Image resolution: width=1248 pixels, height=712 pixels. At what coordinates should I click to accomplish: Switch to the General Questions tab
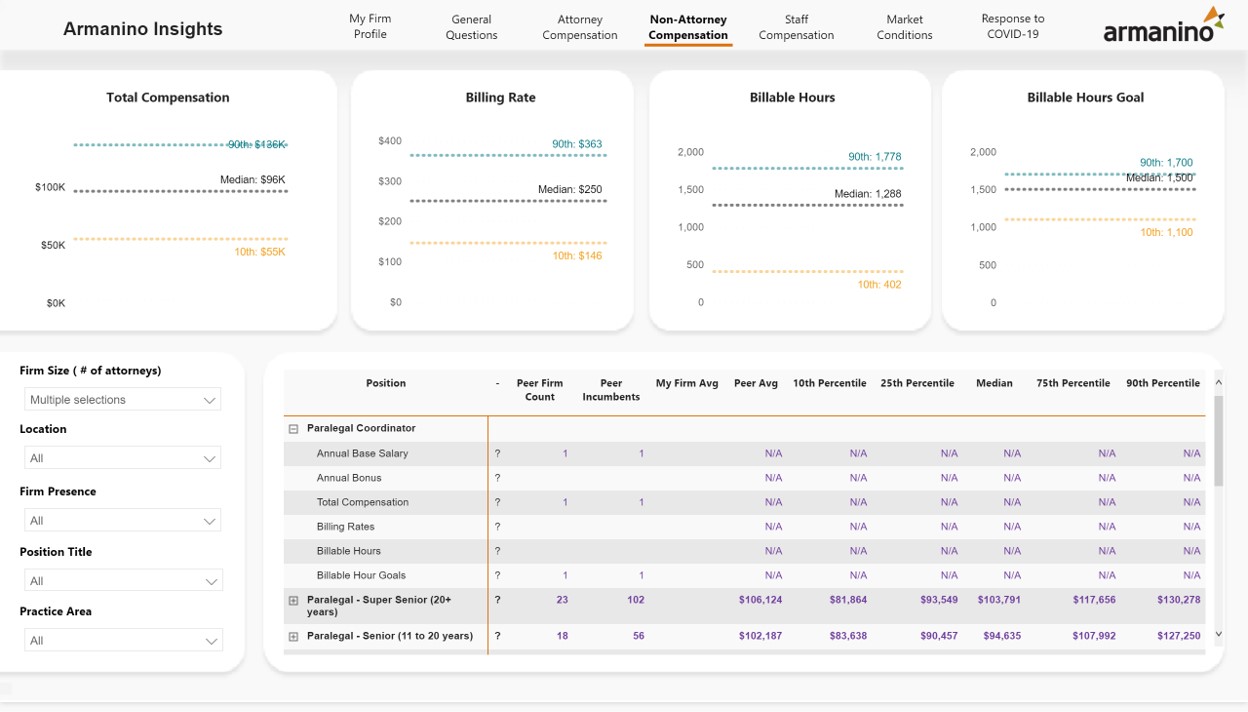471,27
